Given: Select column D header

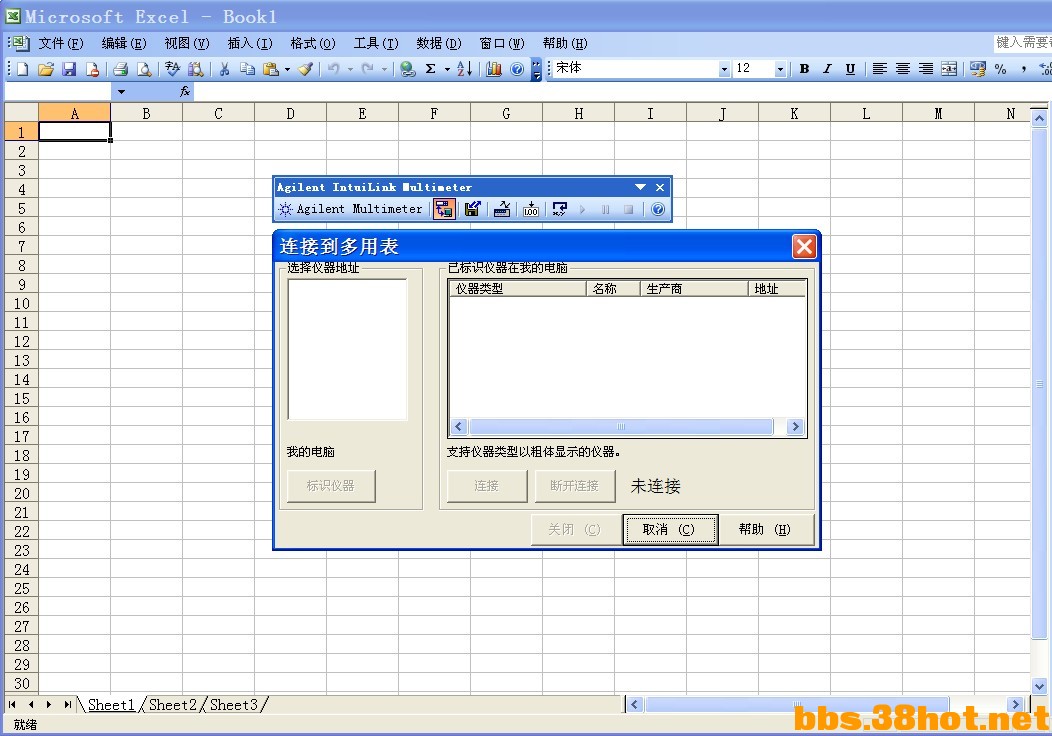Looking at the screenshot, I should (291, 114).
